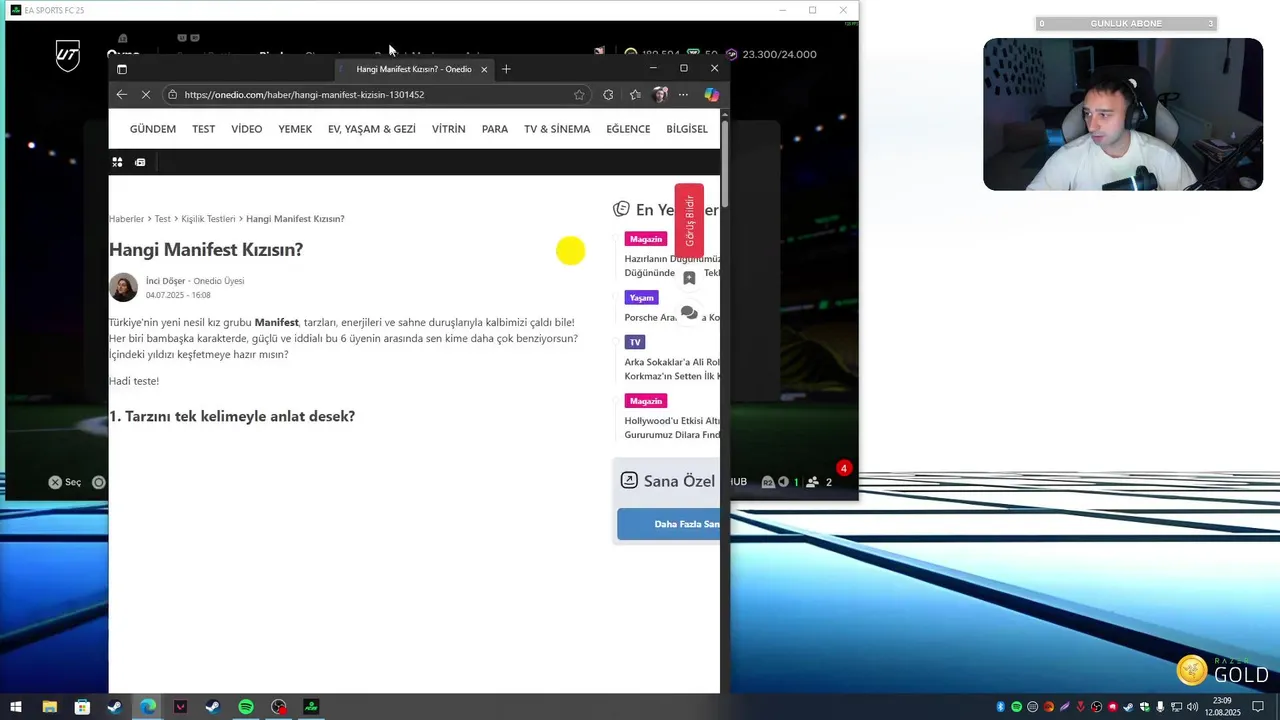Open the Favorites list icon
The height and width of the screenshot is (720, 1280).
(635, 95)
